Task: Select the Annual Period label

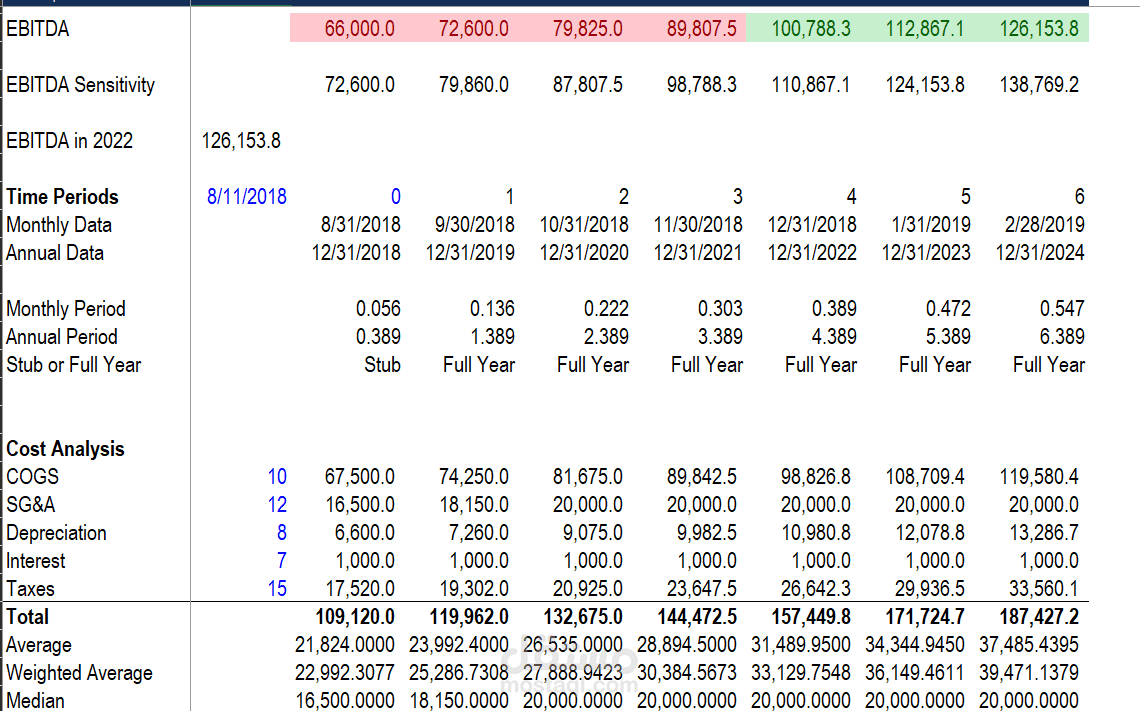Action: (62, 337)
